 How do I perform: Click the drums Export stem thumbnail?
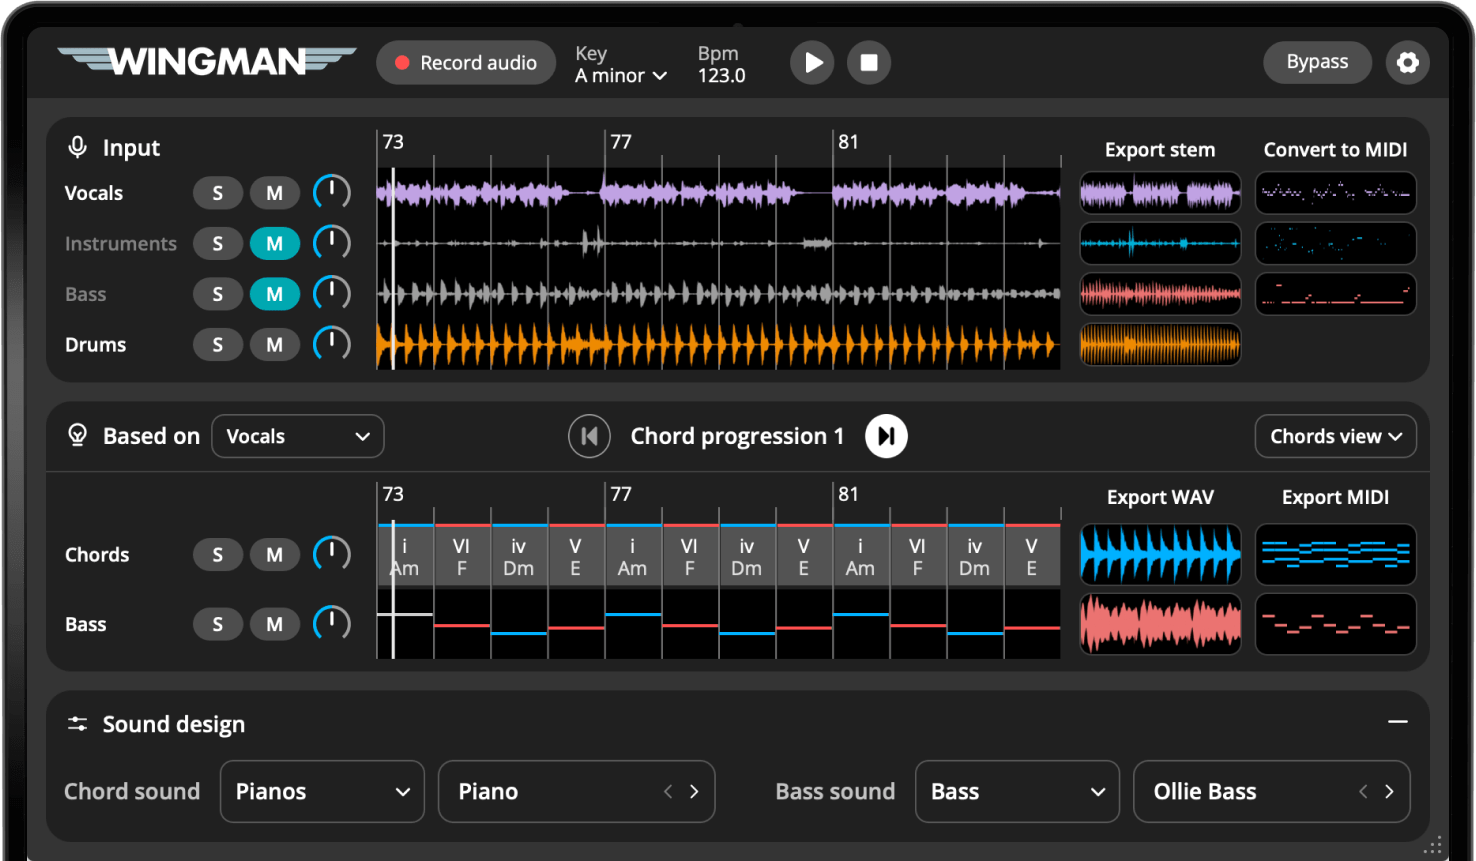click(1160, 345)
